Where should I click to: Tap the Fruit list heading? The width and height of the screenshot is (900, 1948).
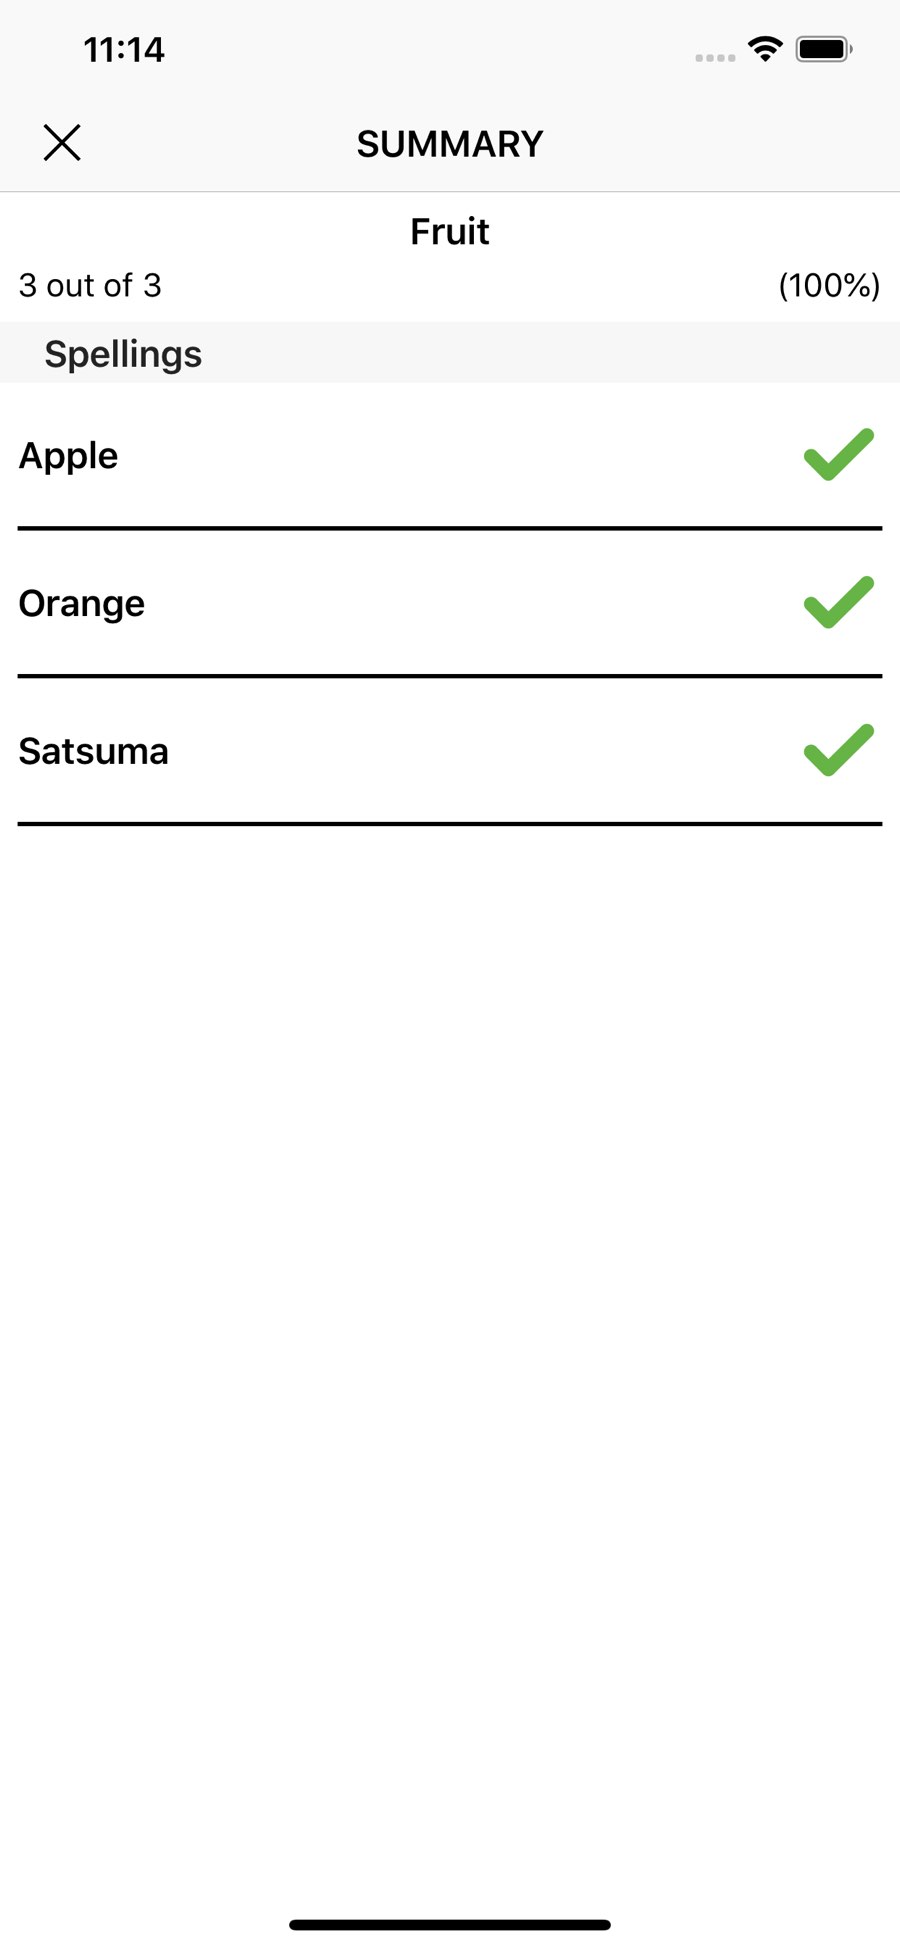coord(450,232)
